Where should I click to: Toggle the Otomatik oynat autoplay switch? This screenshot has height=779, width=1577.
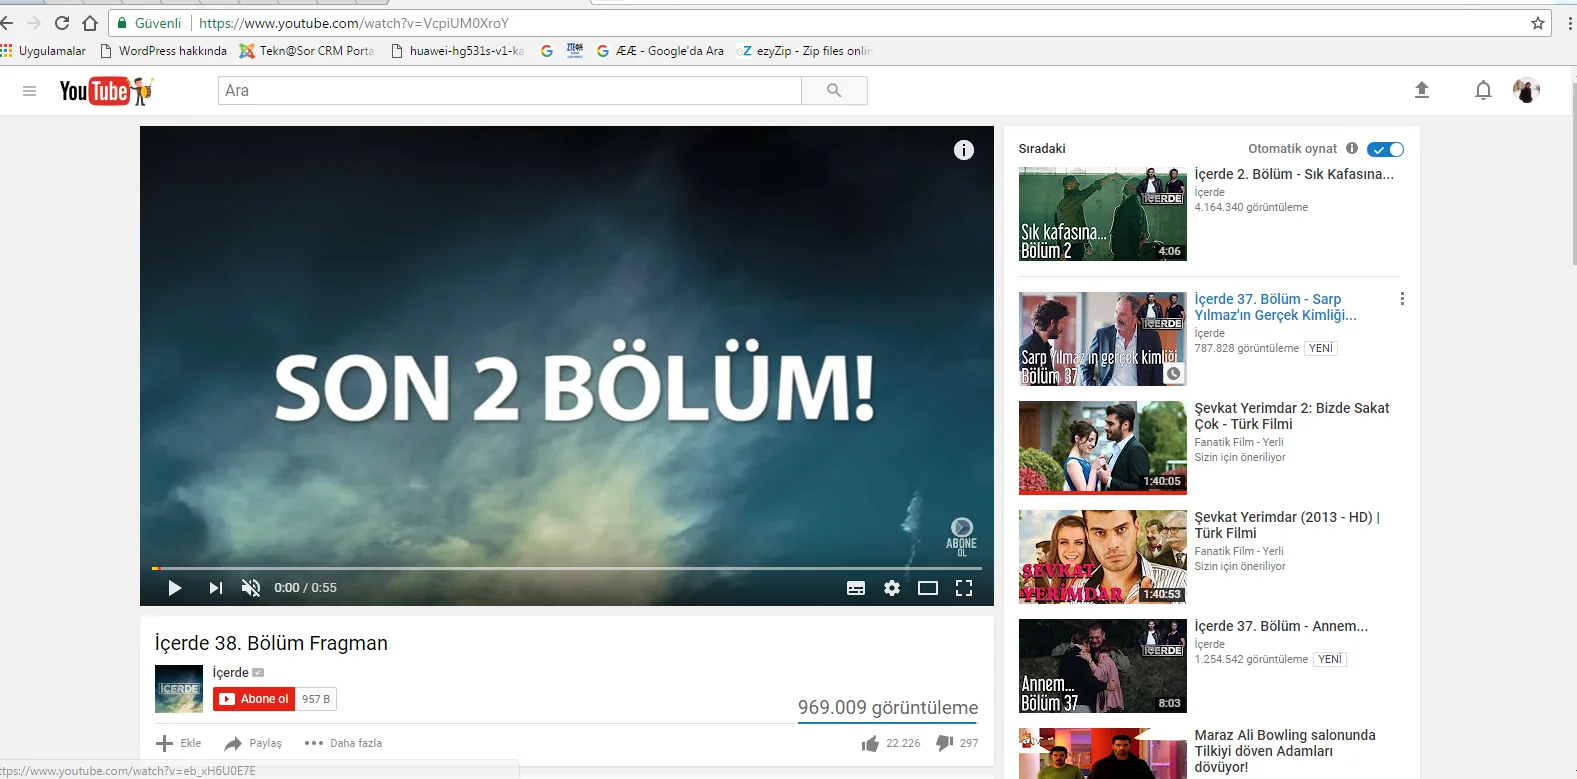tap(1385, 149)
